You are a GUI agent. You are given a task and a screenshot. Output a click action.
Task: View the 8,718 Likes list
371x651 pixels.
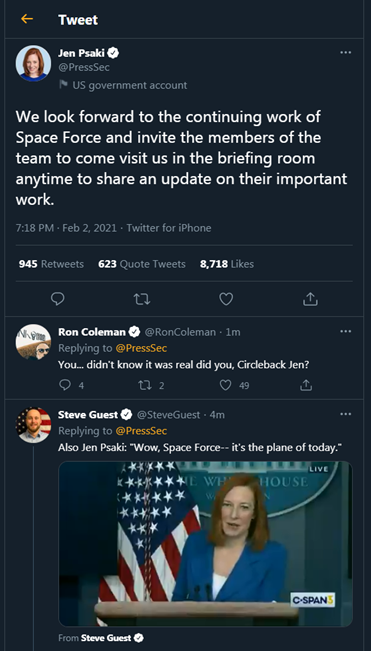click(227, 264)
